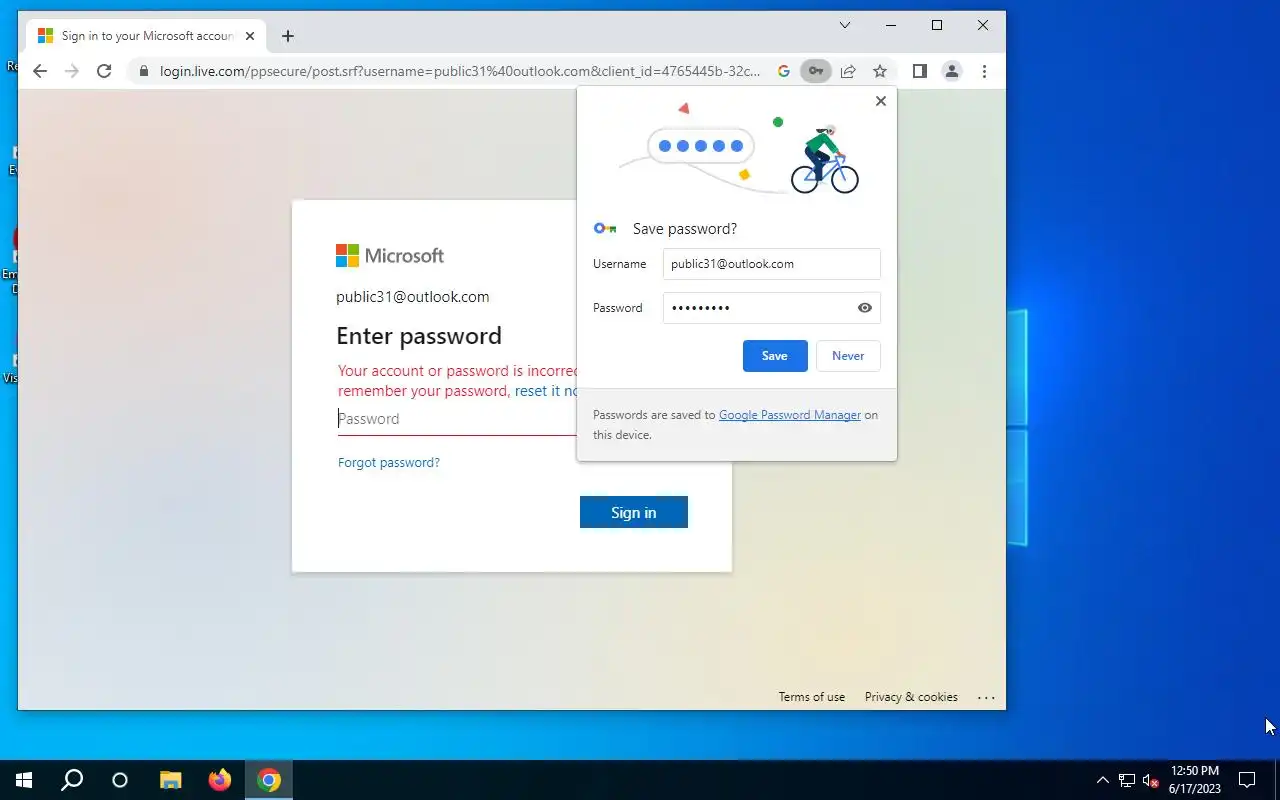The image size is (1280, 800).
Task: Open the Terms of use link
Action: 812,697
